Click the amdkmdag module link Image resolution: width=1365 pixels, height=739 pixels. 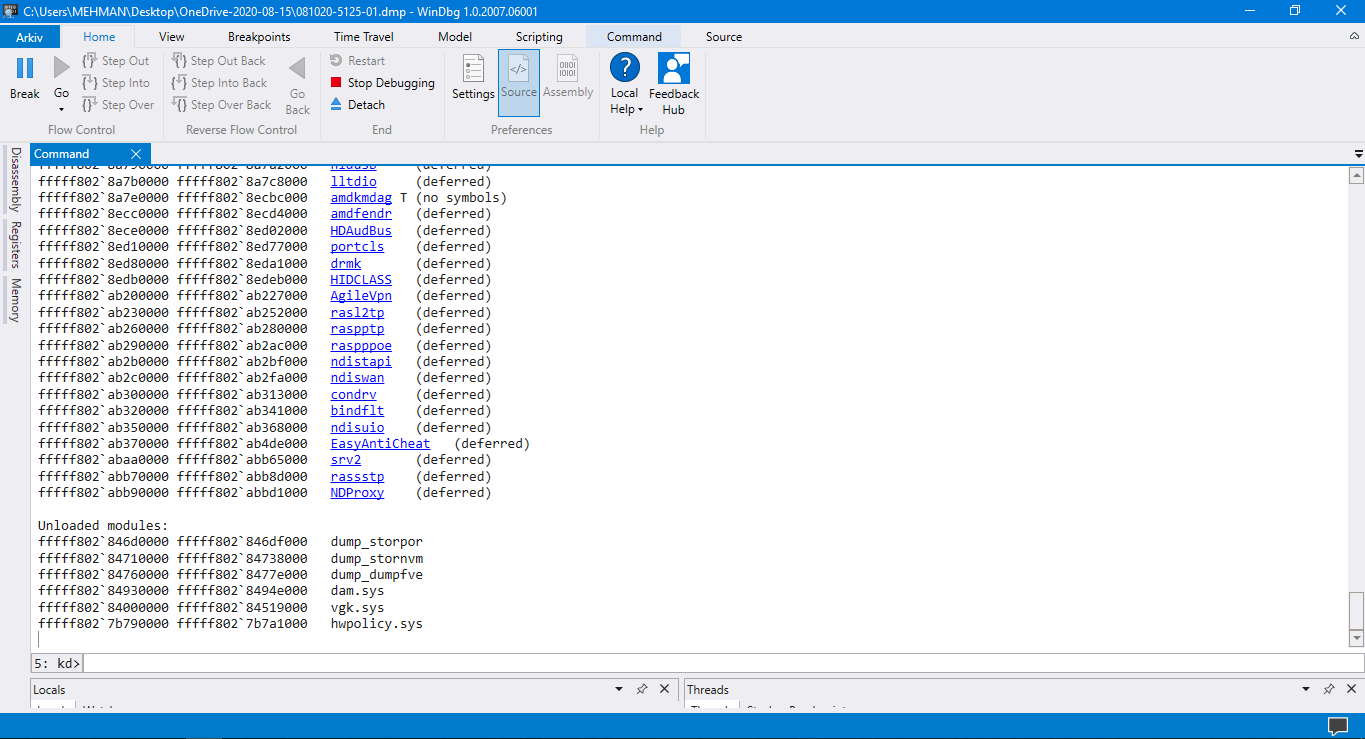click(x=361, y=198)
